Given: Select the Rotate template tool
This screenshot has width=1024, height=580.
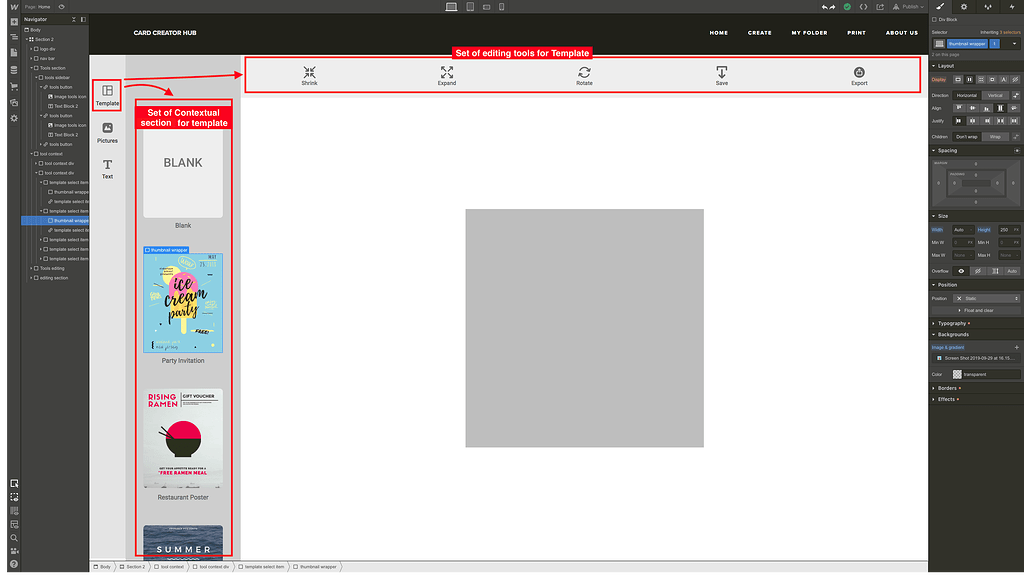Looking at the screenshot, I should pos(584,75).
